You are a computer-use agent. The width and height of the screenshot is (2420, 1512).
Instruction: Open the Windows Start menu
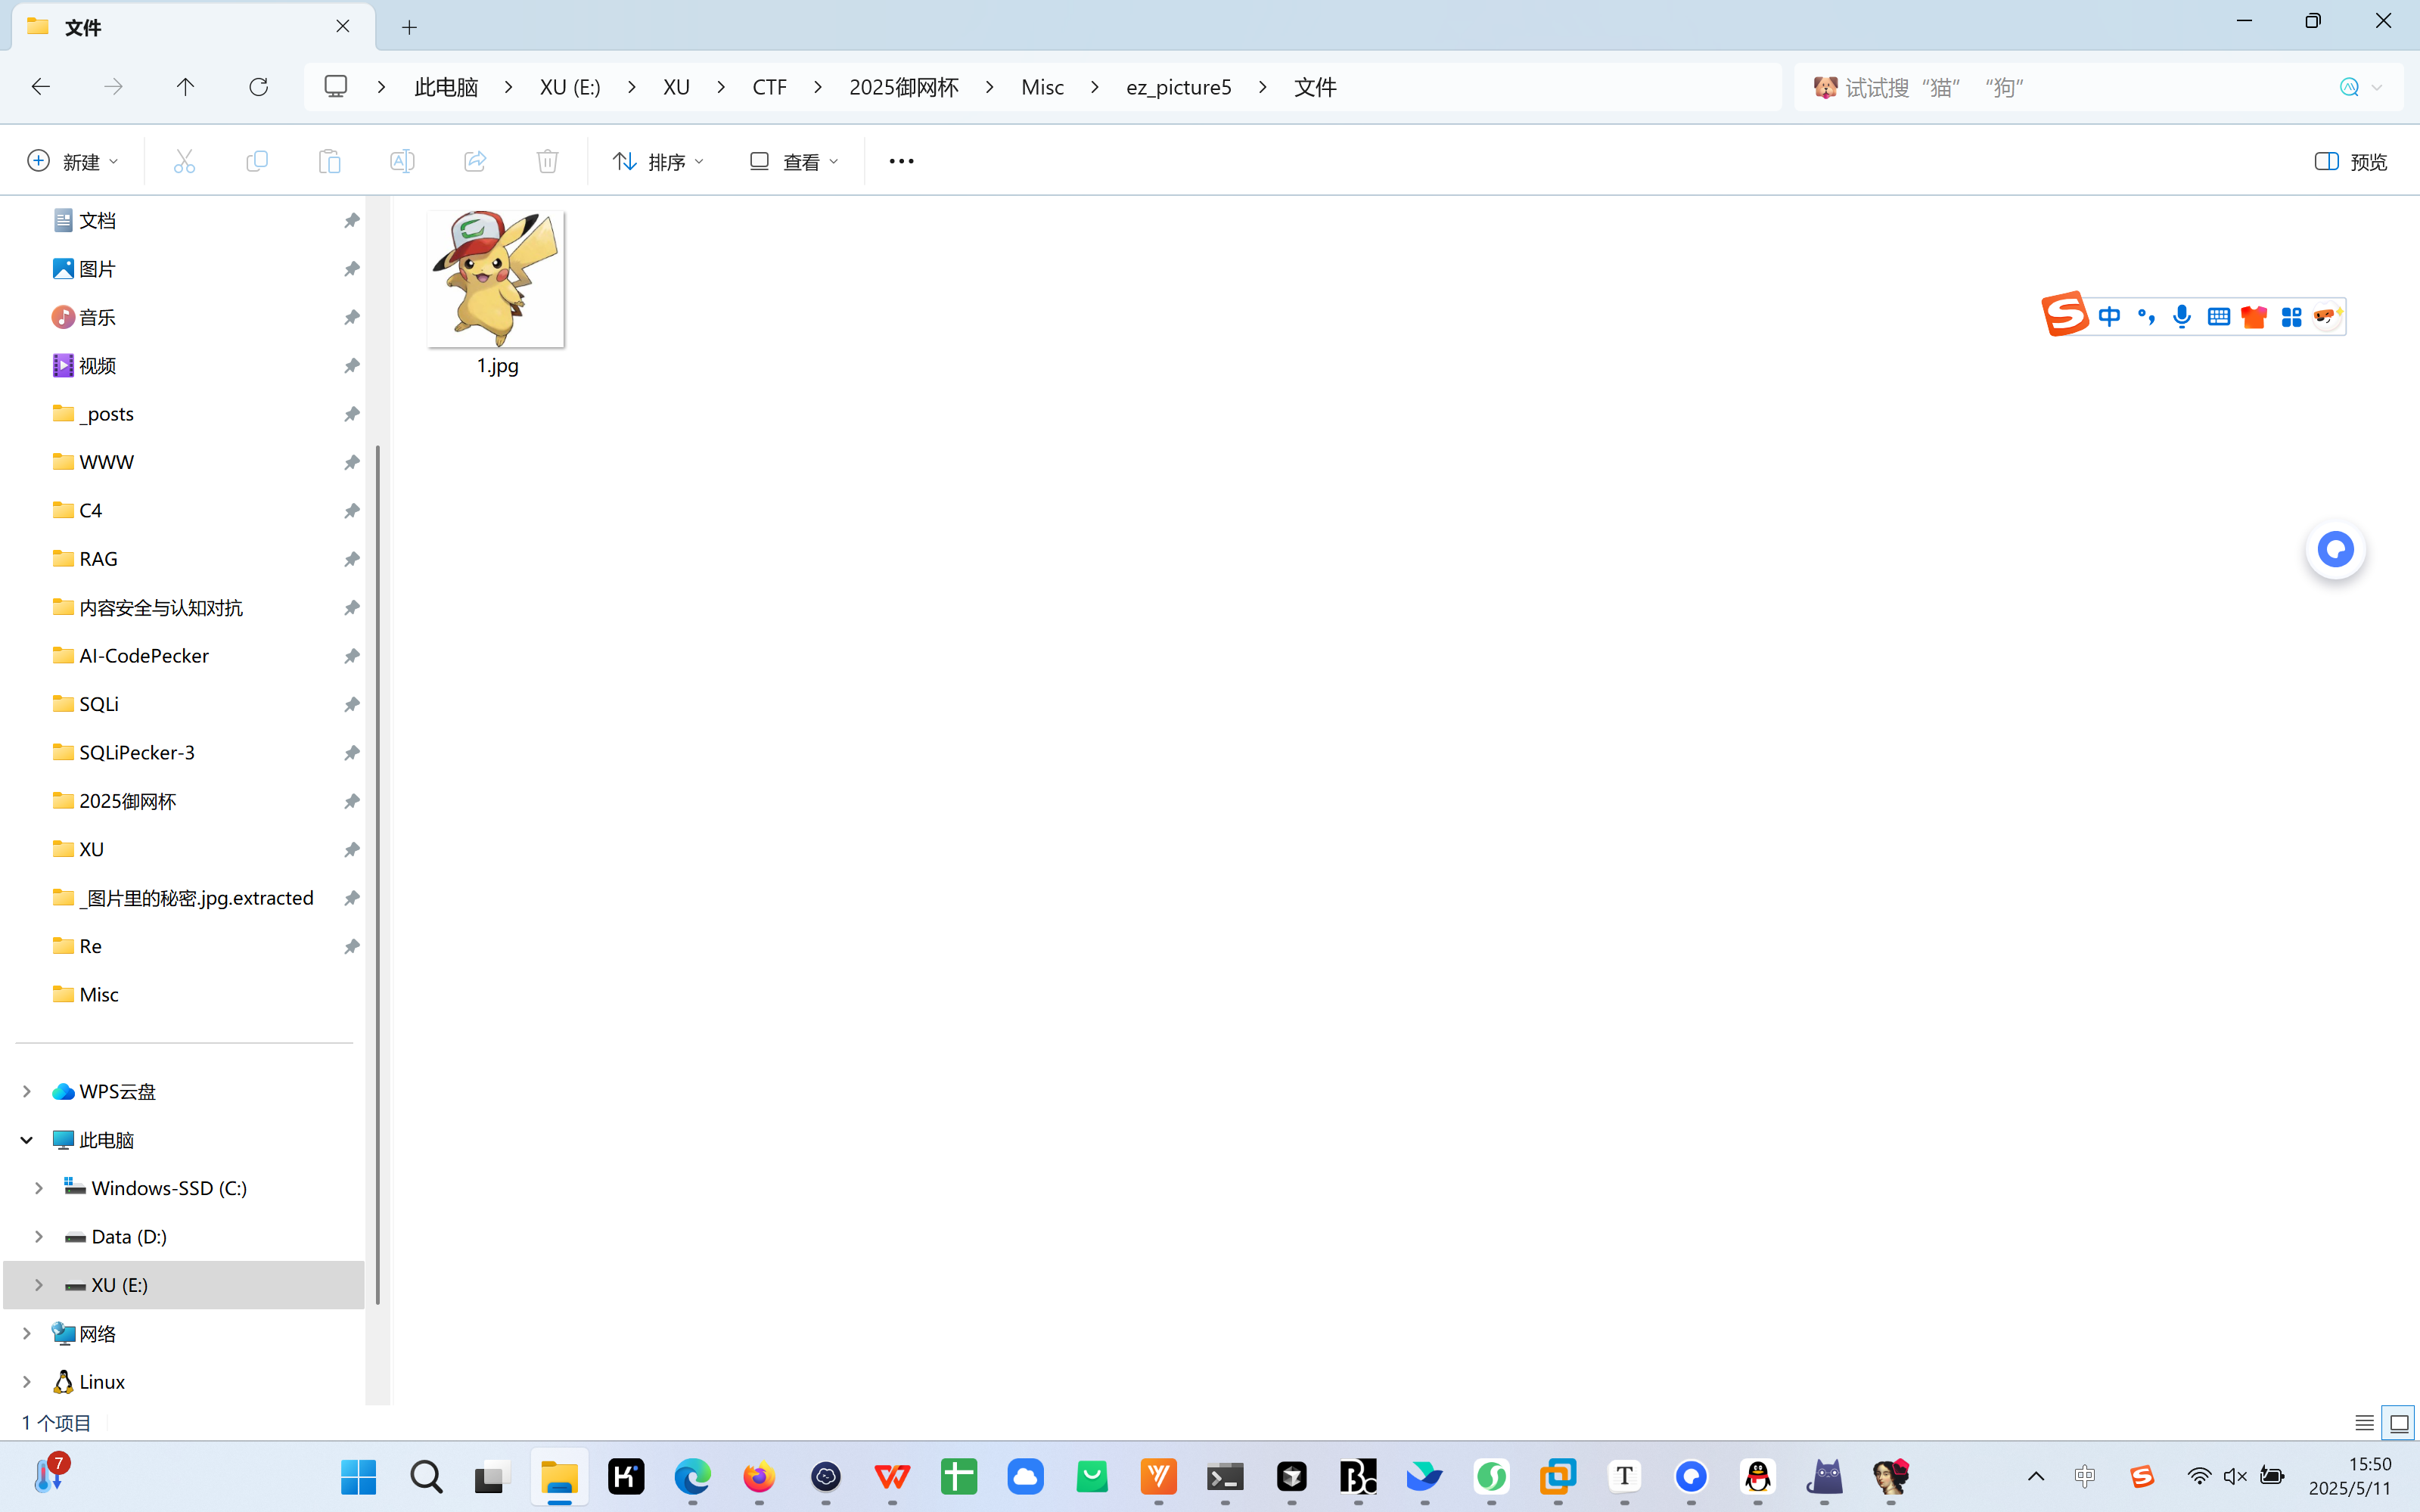pyautogui.click(x=358, y=1477)
